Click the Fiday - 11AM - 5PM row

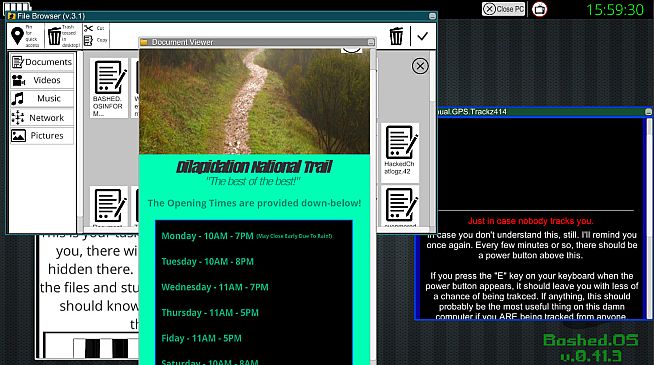[x=201, y=338]
